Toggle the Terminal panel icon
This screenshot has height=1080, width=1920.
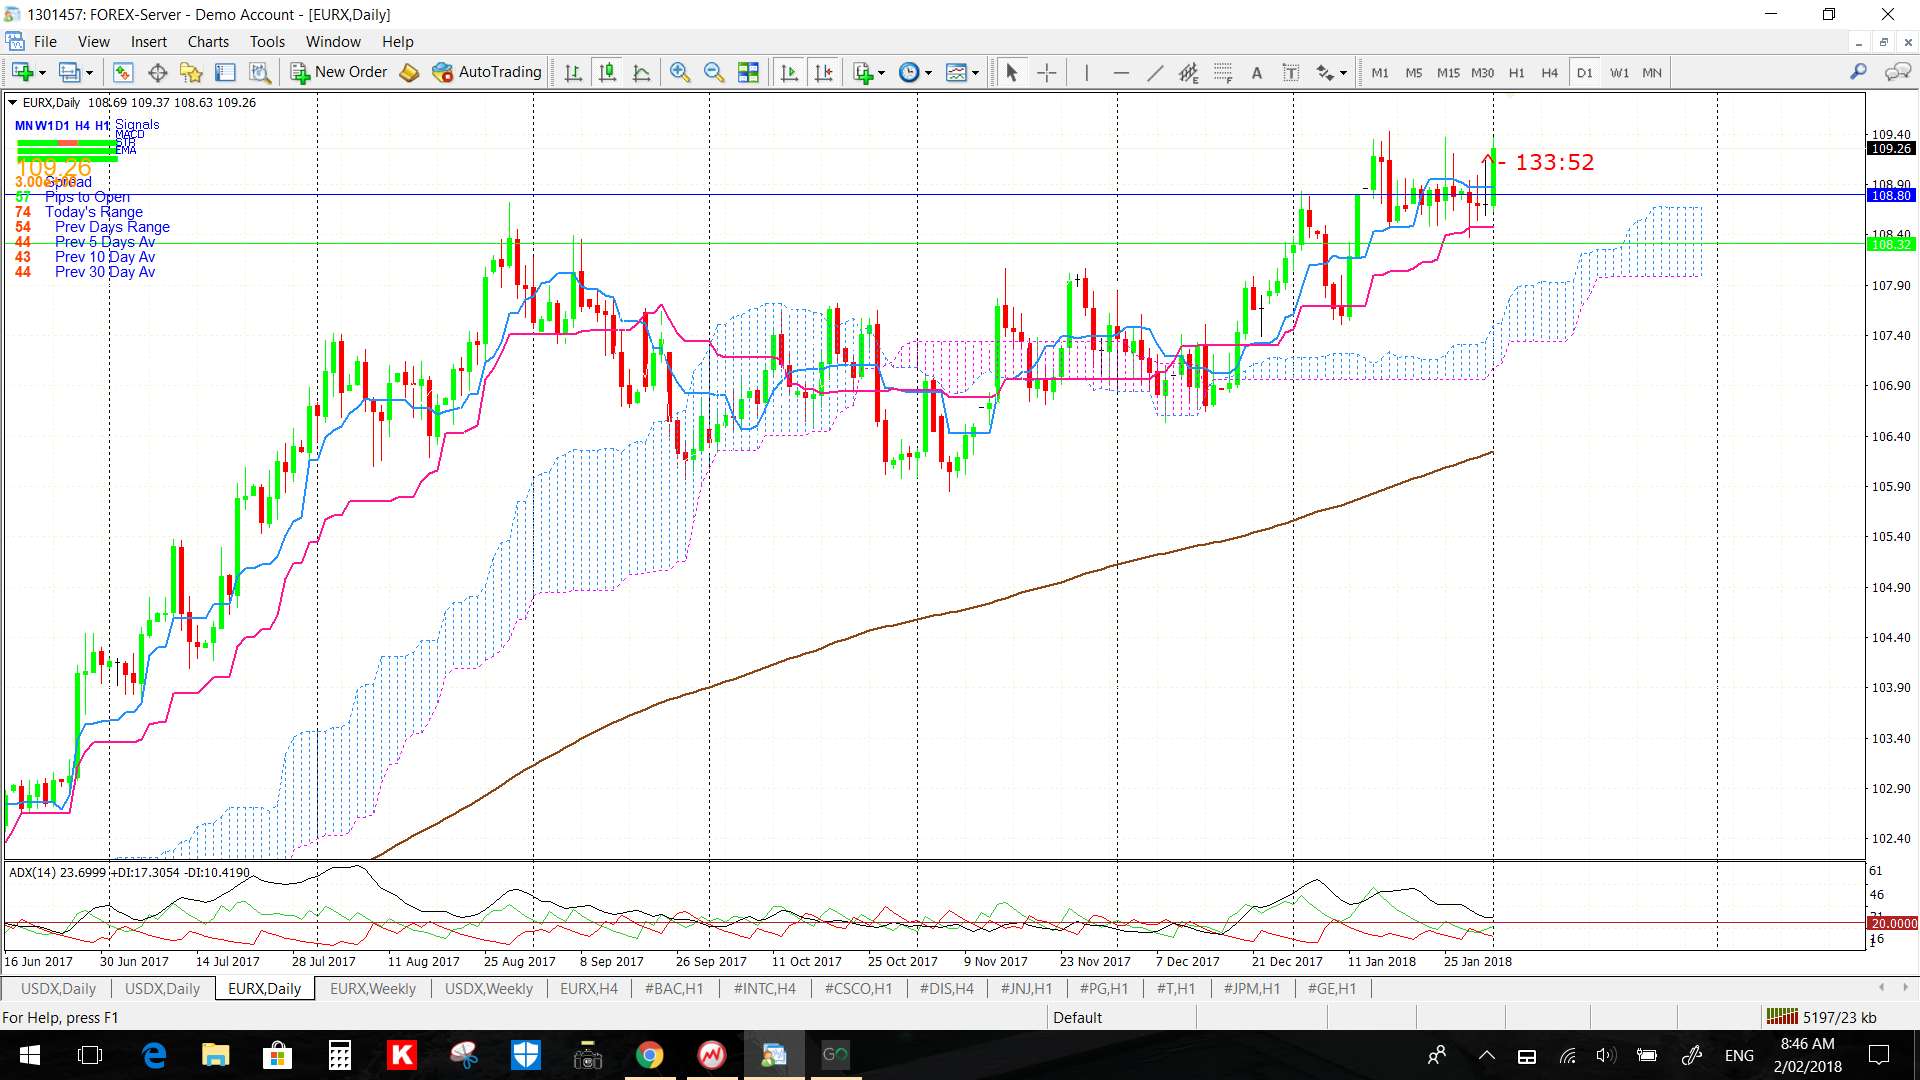pos(225,72)
